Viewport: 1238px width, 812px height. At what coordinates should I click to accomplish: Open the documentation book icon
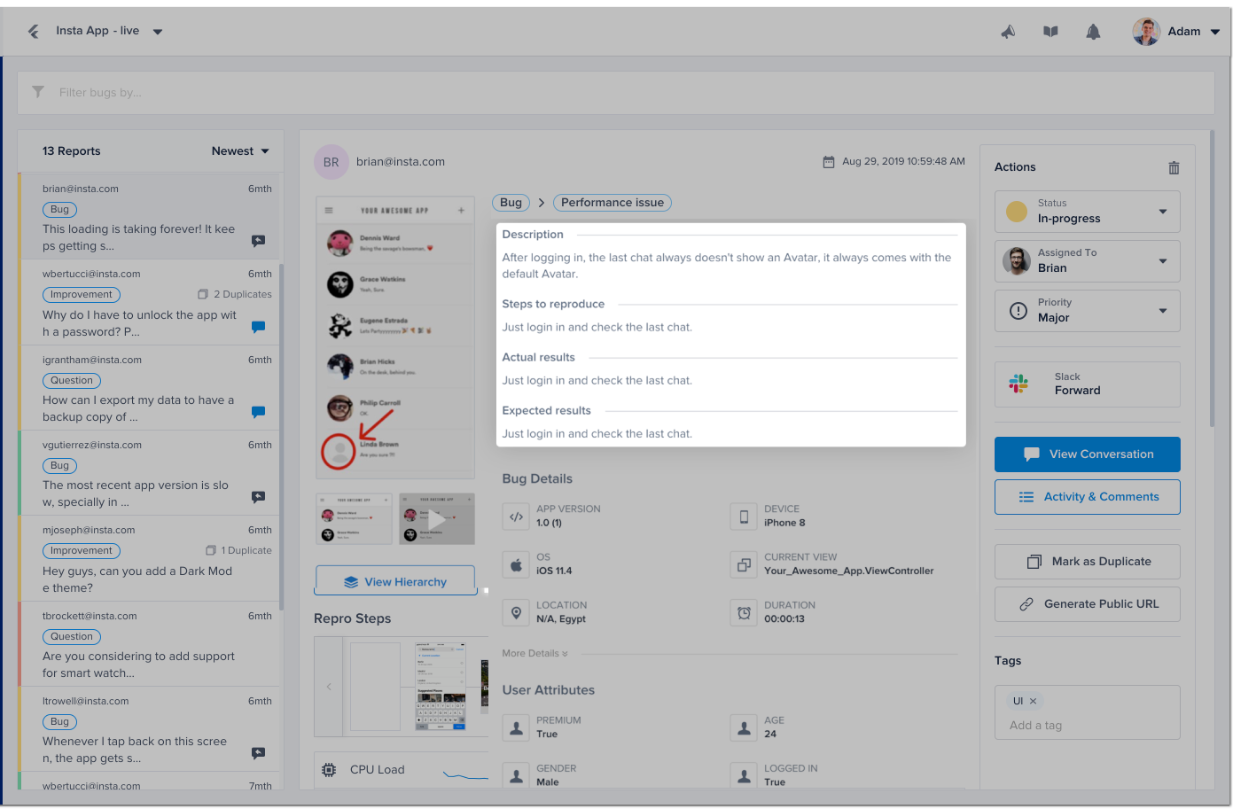click(1050, 32)
